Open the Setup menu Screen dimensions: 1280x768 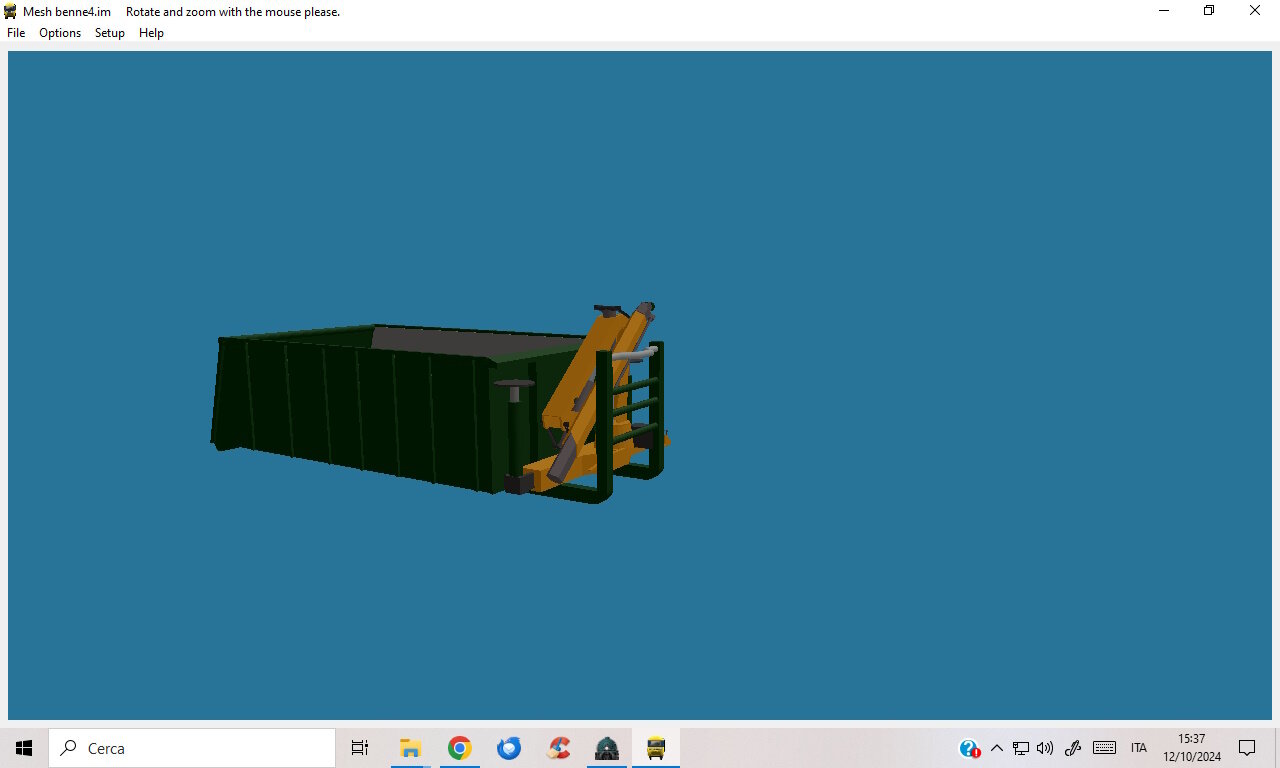110,33
